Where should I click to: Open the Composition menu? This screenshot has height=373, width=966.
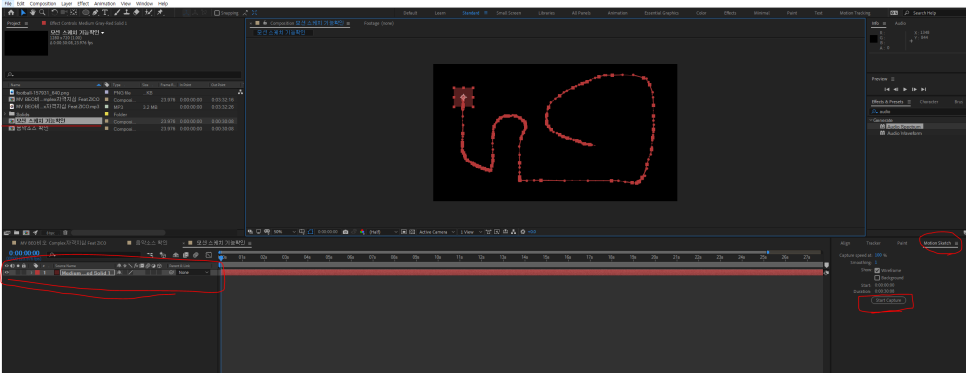(x=43, y=3)
